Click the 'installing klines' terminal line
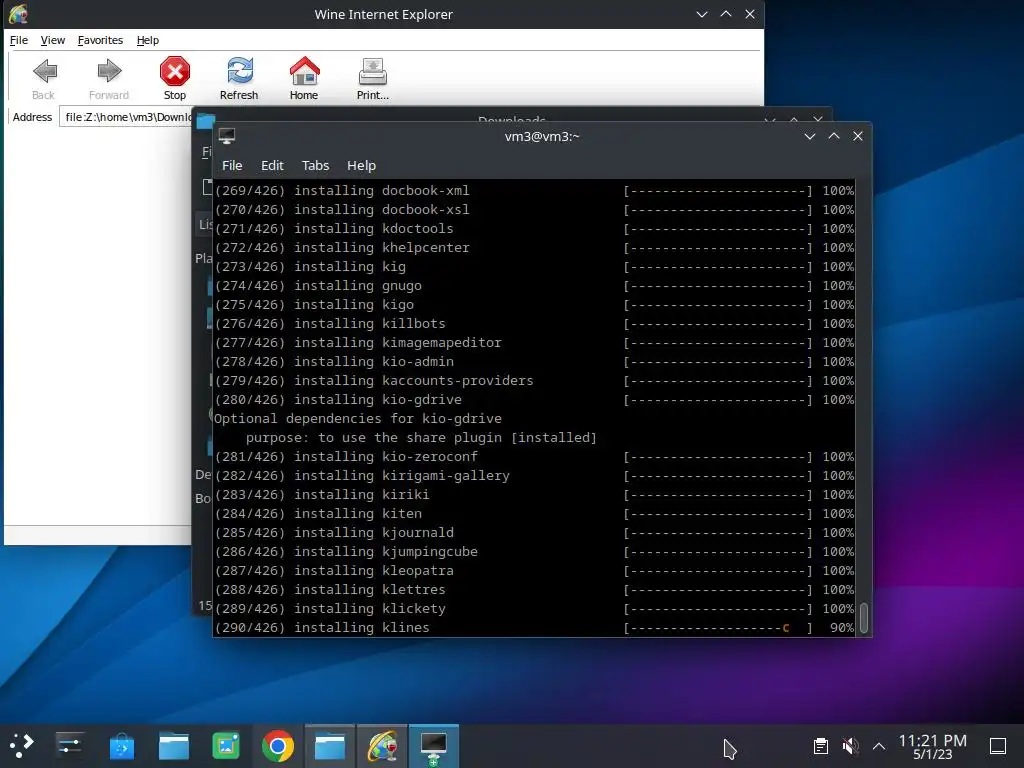Viewport: 1024px width, 768px height. tap(534, 628)
